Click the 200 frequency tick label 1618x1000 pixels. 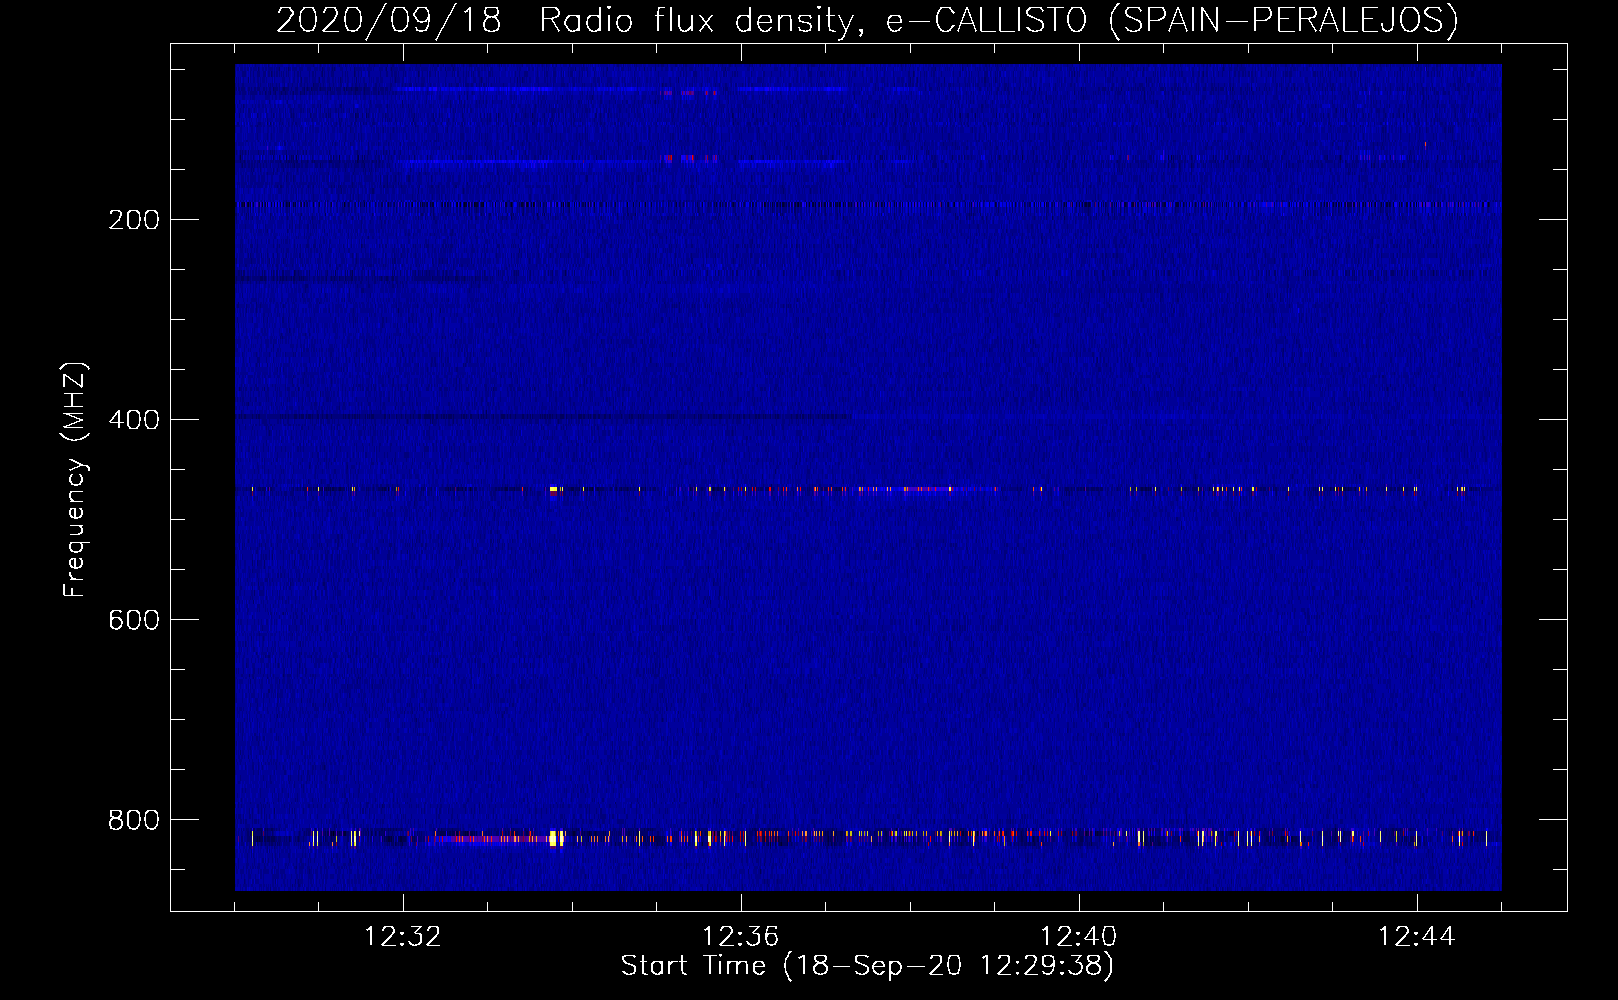click(x=134, y=220)
